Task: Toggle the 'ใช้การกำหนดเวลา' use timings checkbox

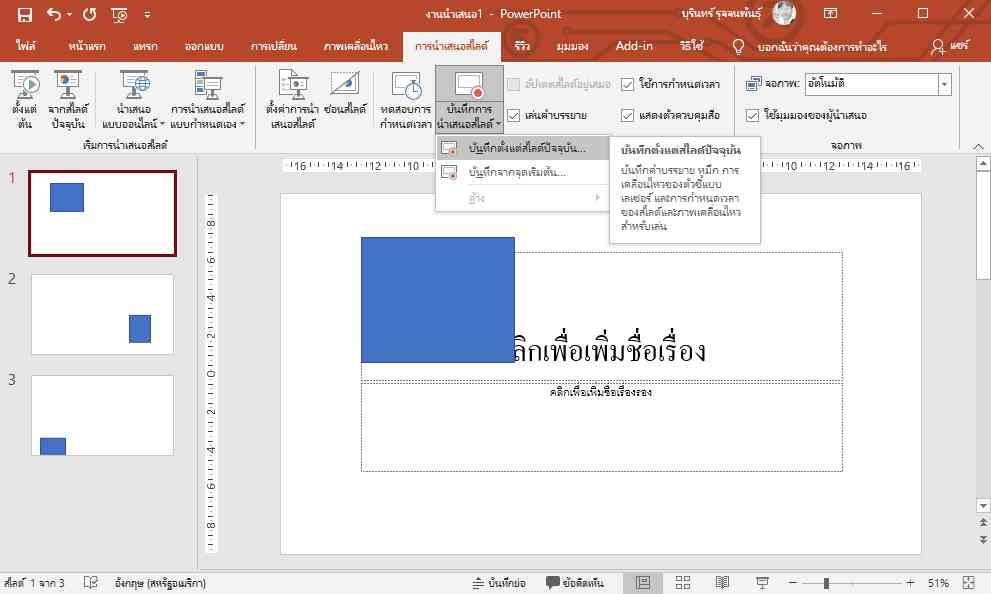Action: point(628,85)
